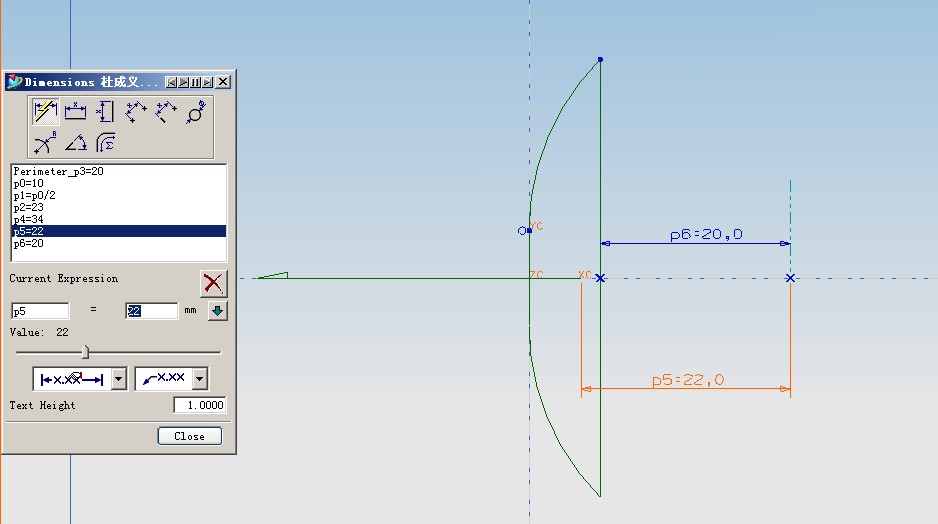Select the Diameter dimension tool
Screen dimensions: 938x524
pos(196,112)
